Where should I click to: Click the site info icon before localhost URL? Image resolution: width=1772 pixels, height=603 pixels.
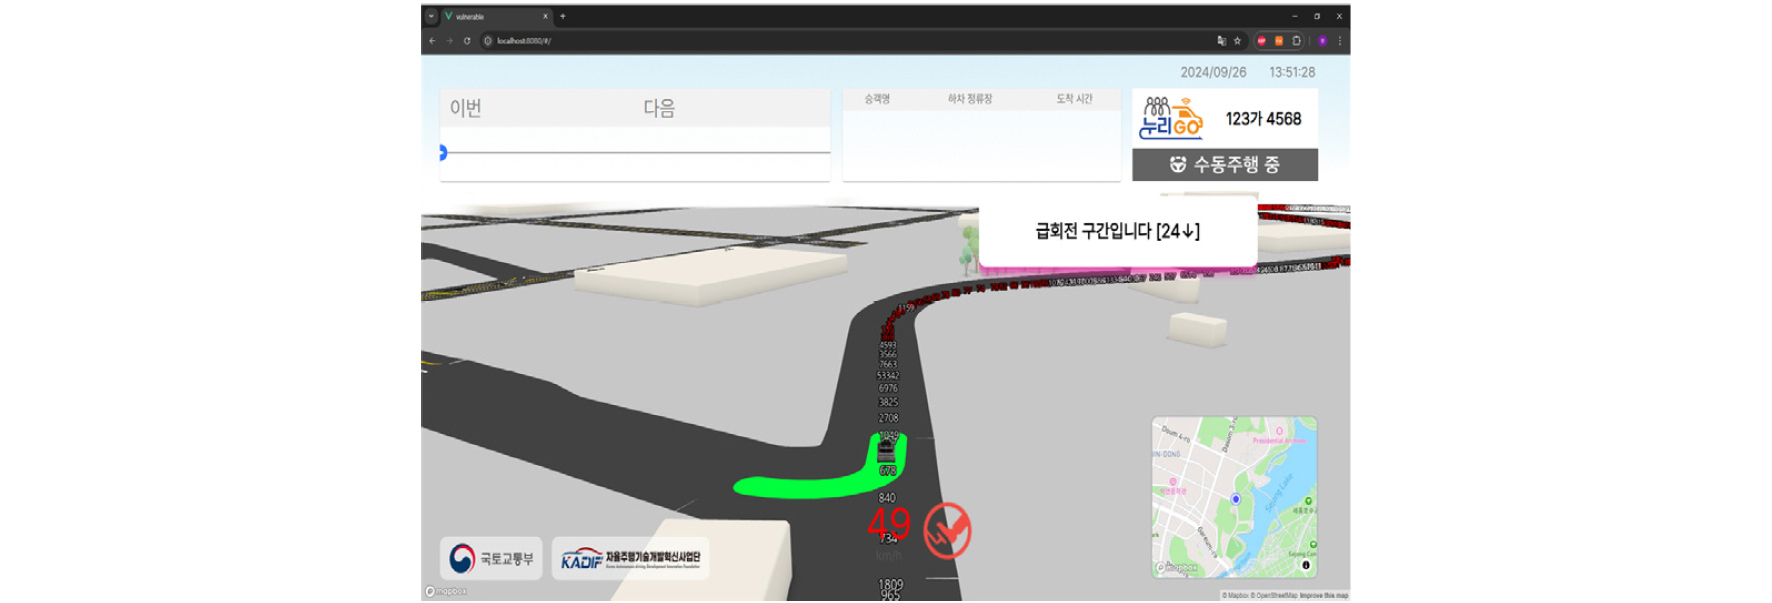pos(488,41)
